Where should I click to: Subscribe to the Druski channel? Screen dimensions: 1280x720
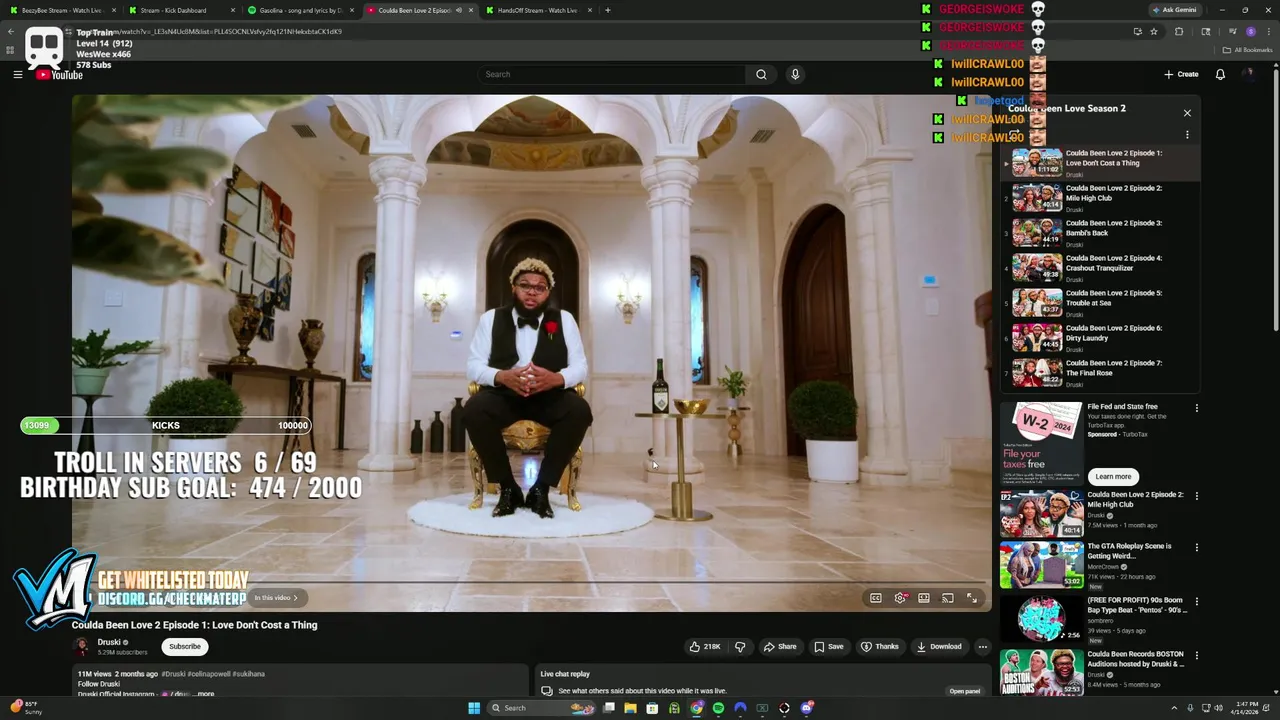pyautogui.click(x=185, y=647)
